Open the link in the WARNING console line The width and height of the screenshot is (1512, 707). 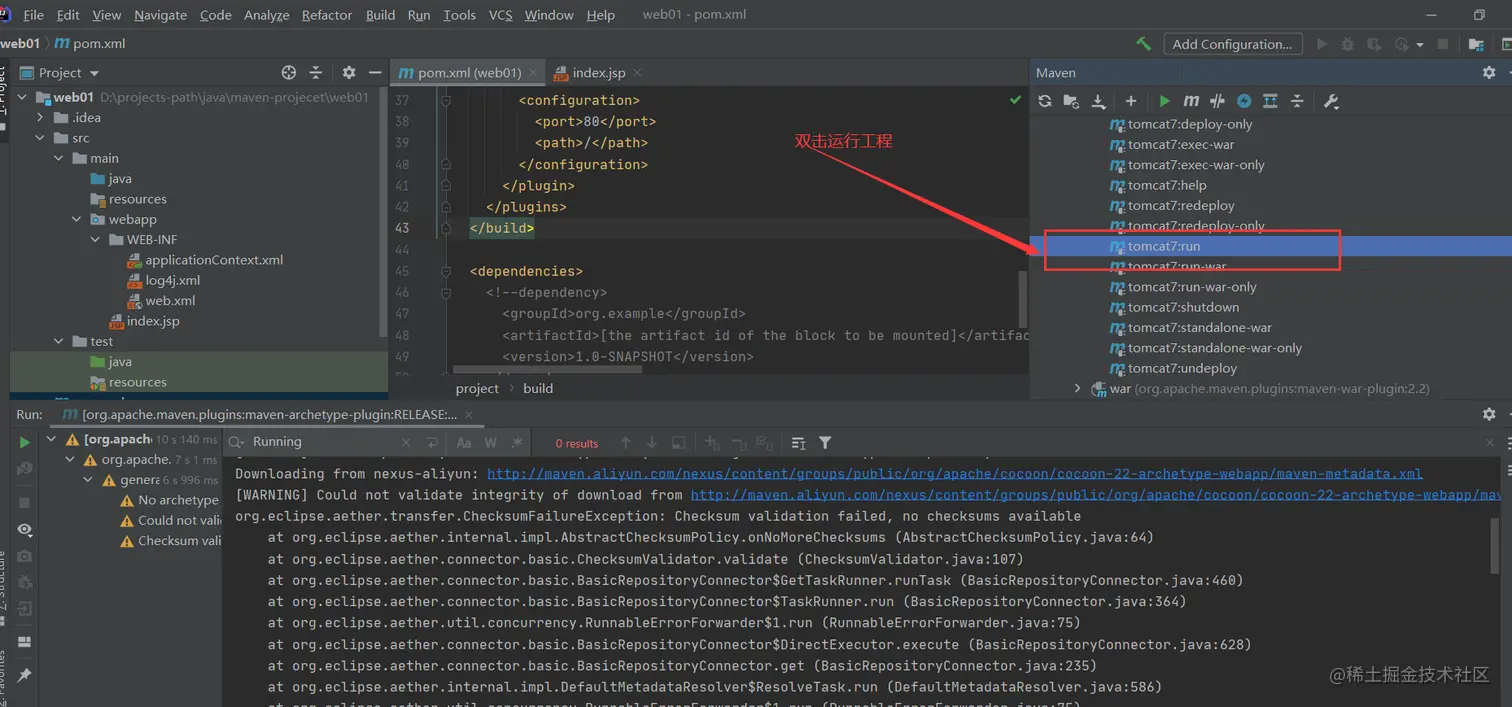pyautogui.click(x=1096, y=494)
